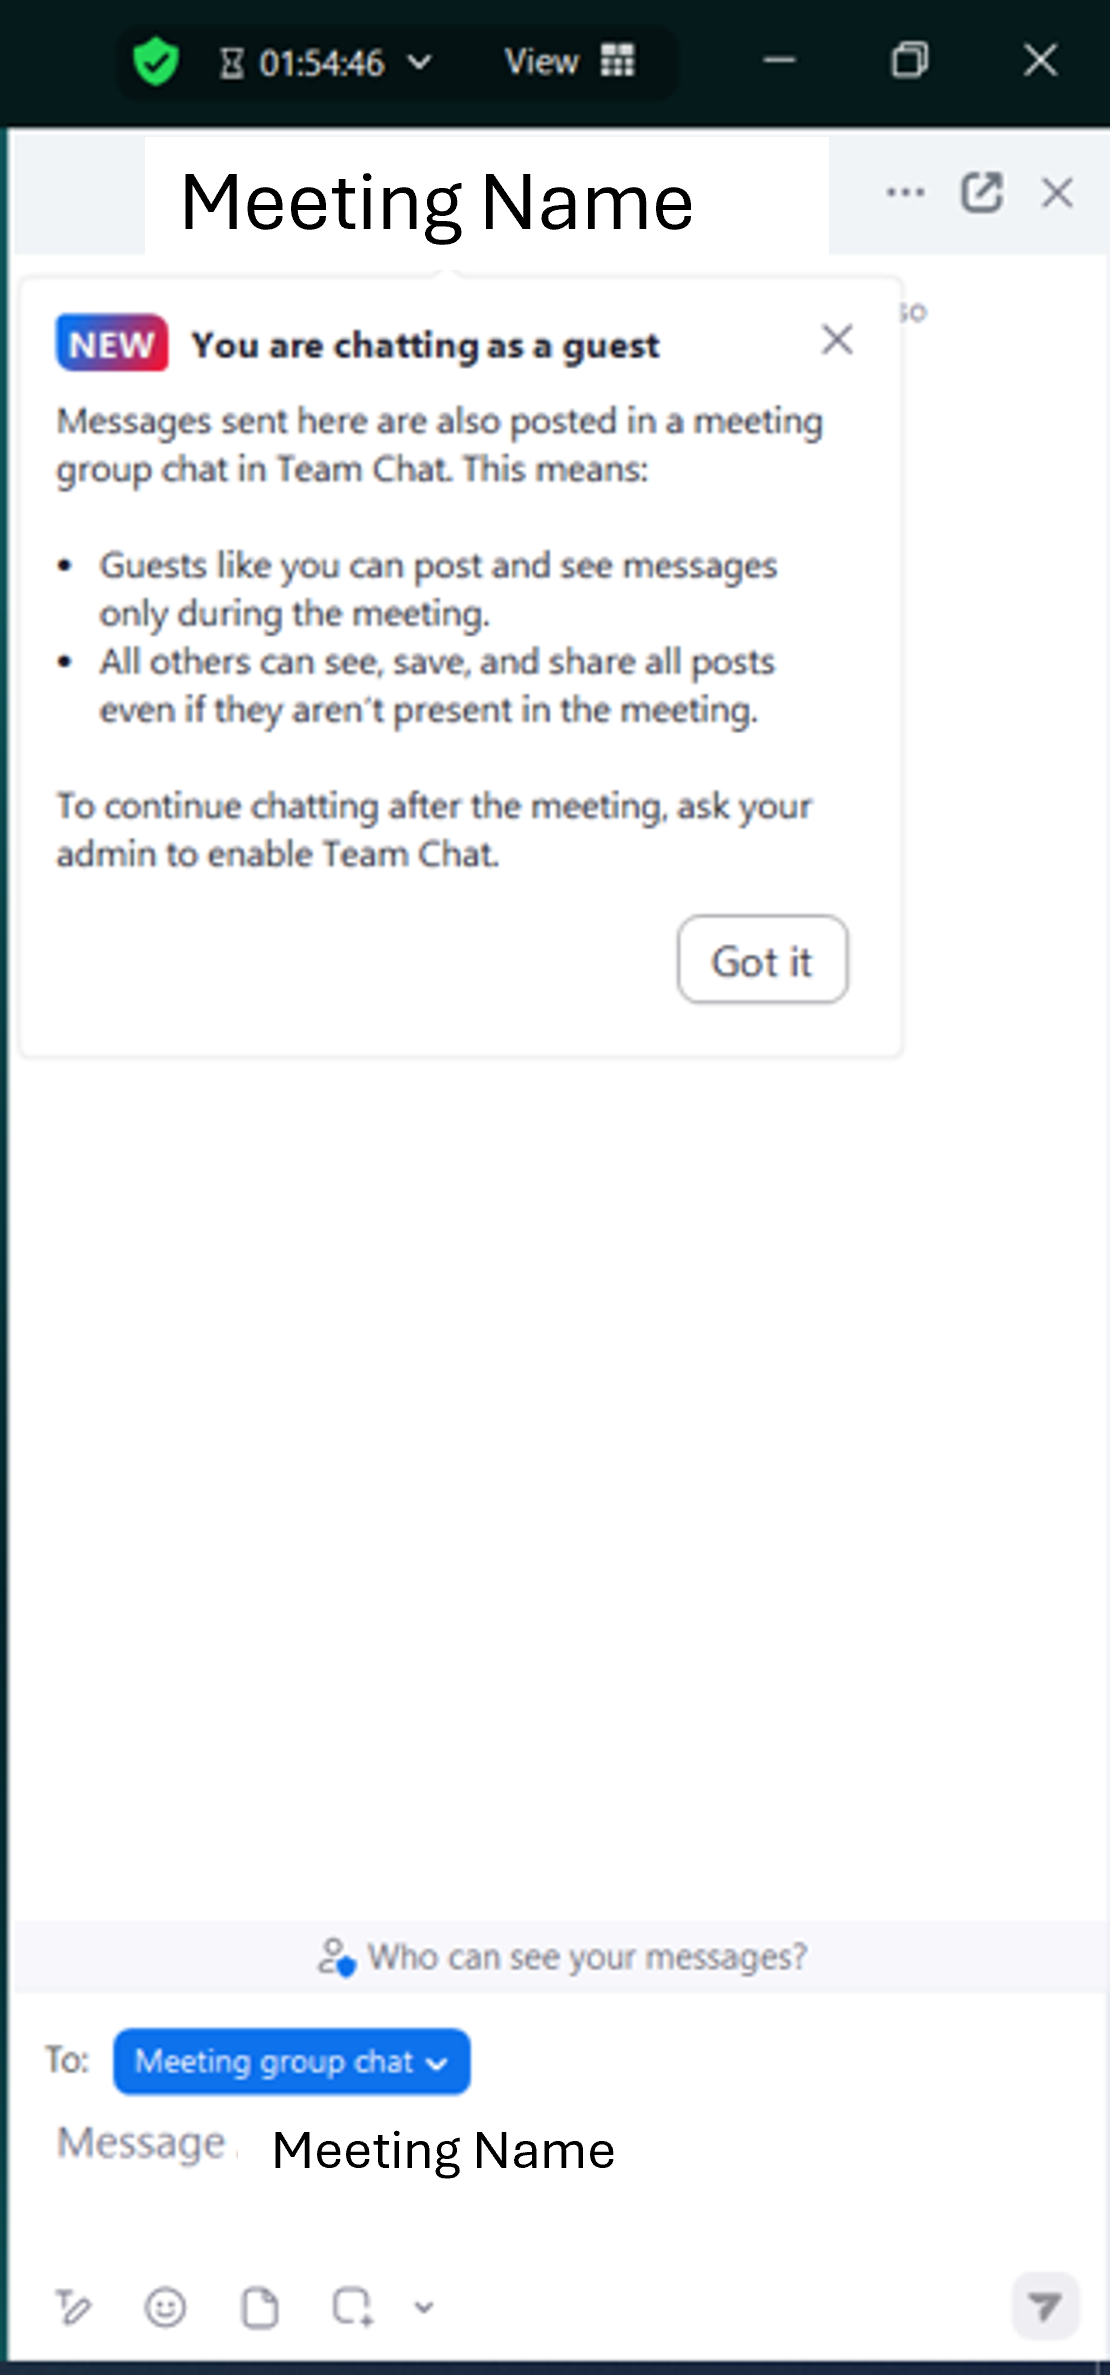The height and width of the screenshot is (2375, 1110).
Task: Open the emoji picker
Action: pyautogui.click(x=165, y=2307)
